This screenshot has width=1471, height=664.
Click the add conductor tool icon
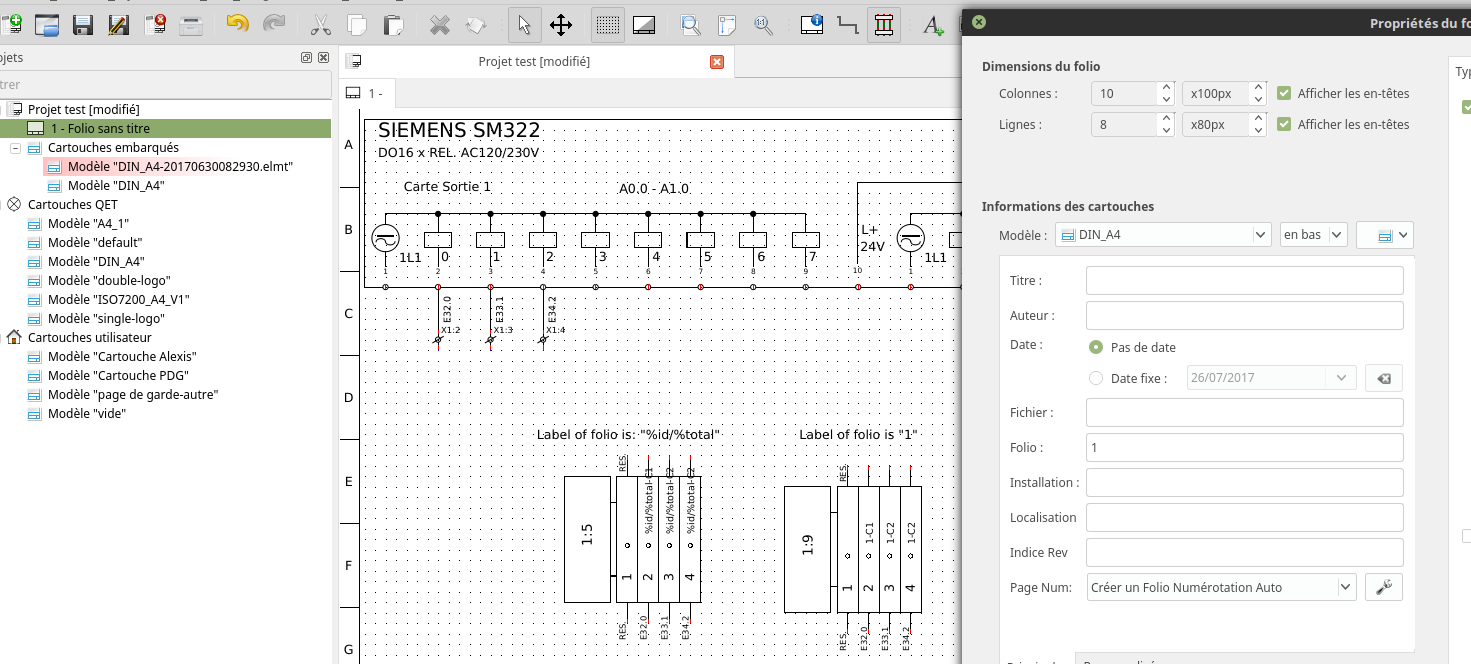pos(848,25)
